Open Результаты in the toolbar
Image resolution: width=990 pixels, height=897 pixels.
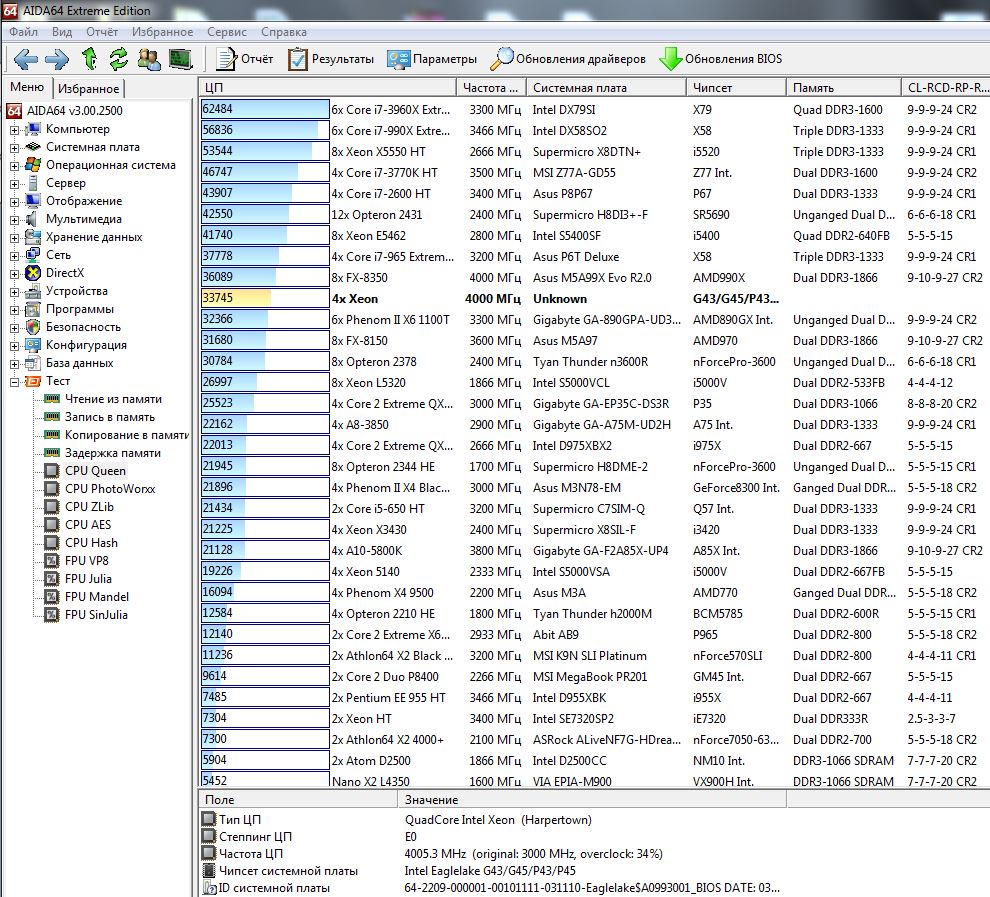coord(331,59)
